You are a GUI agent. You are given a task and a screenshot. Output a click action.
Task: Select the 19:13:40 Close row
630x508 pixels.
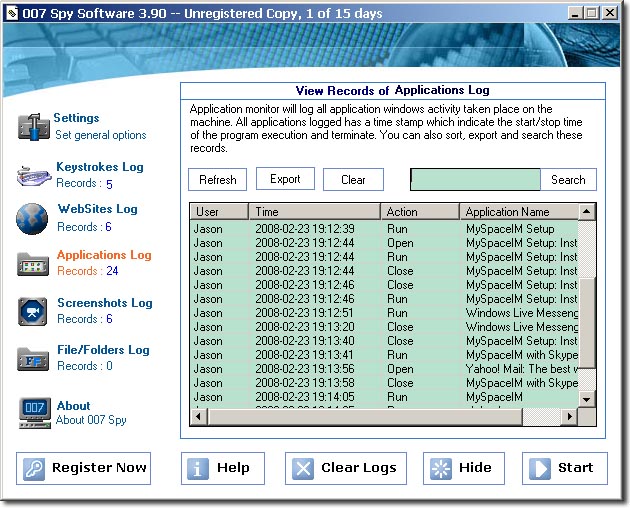click(x=384, y=341)
